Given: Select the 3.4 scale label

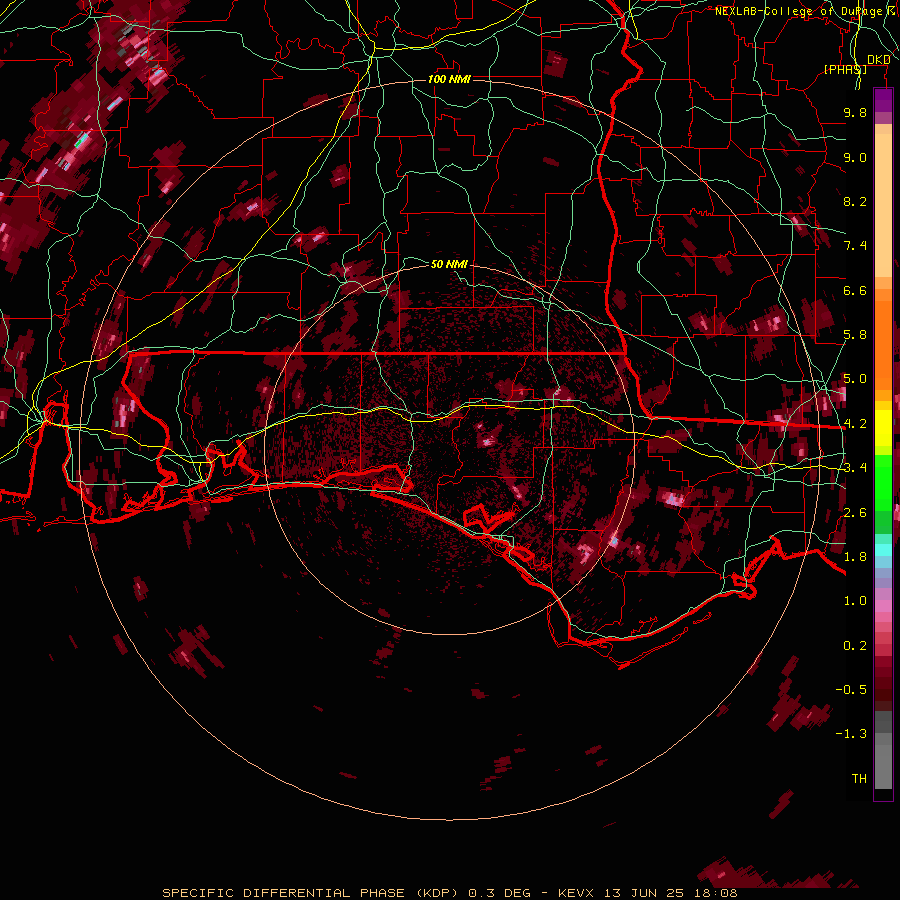Looking at the screenshot, I should 855,468.
